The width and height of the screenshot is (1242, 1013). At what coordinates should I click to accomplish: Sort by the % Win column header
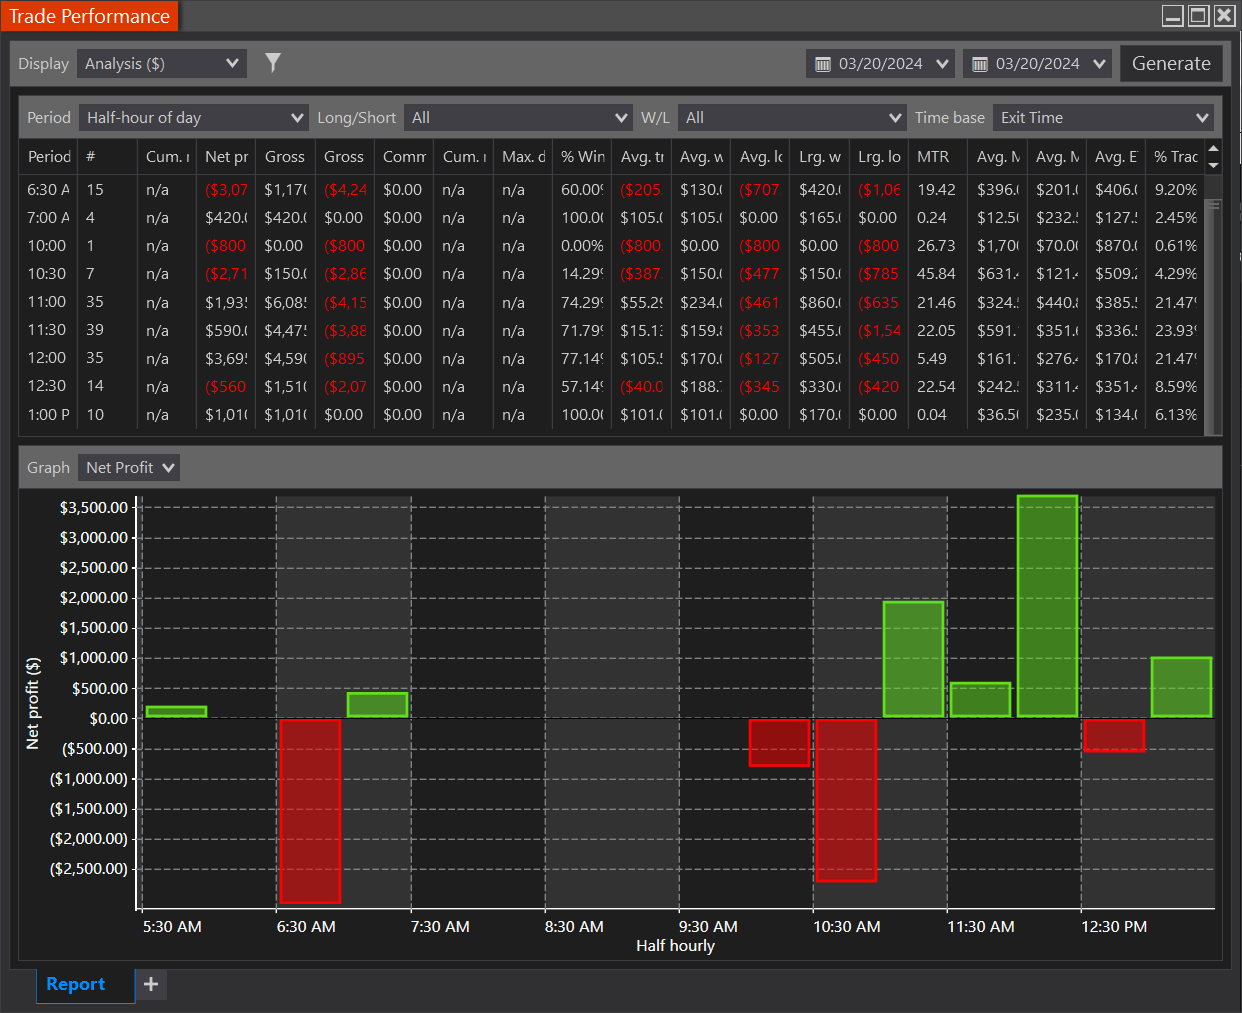[x=582, y=156]
